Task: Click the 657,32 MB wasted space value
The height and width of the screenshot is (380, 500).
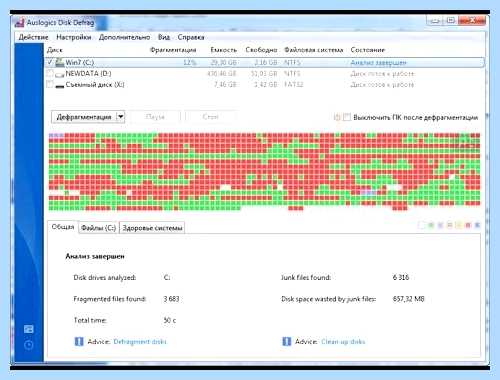Action: (x=408, y=299)
